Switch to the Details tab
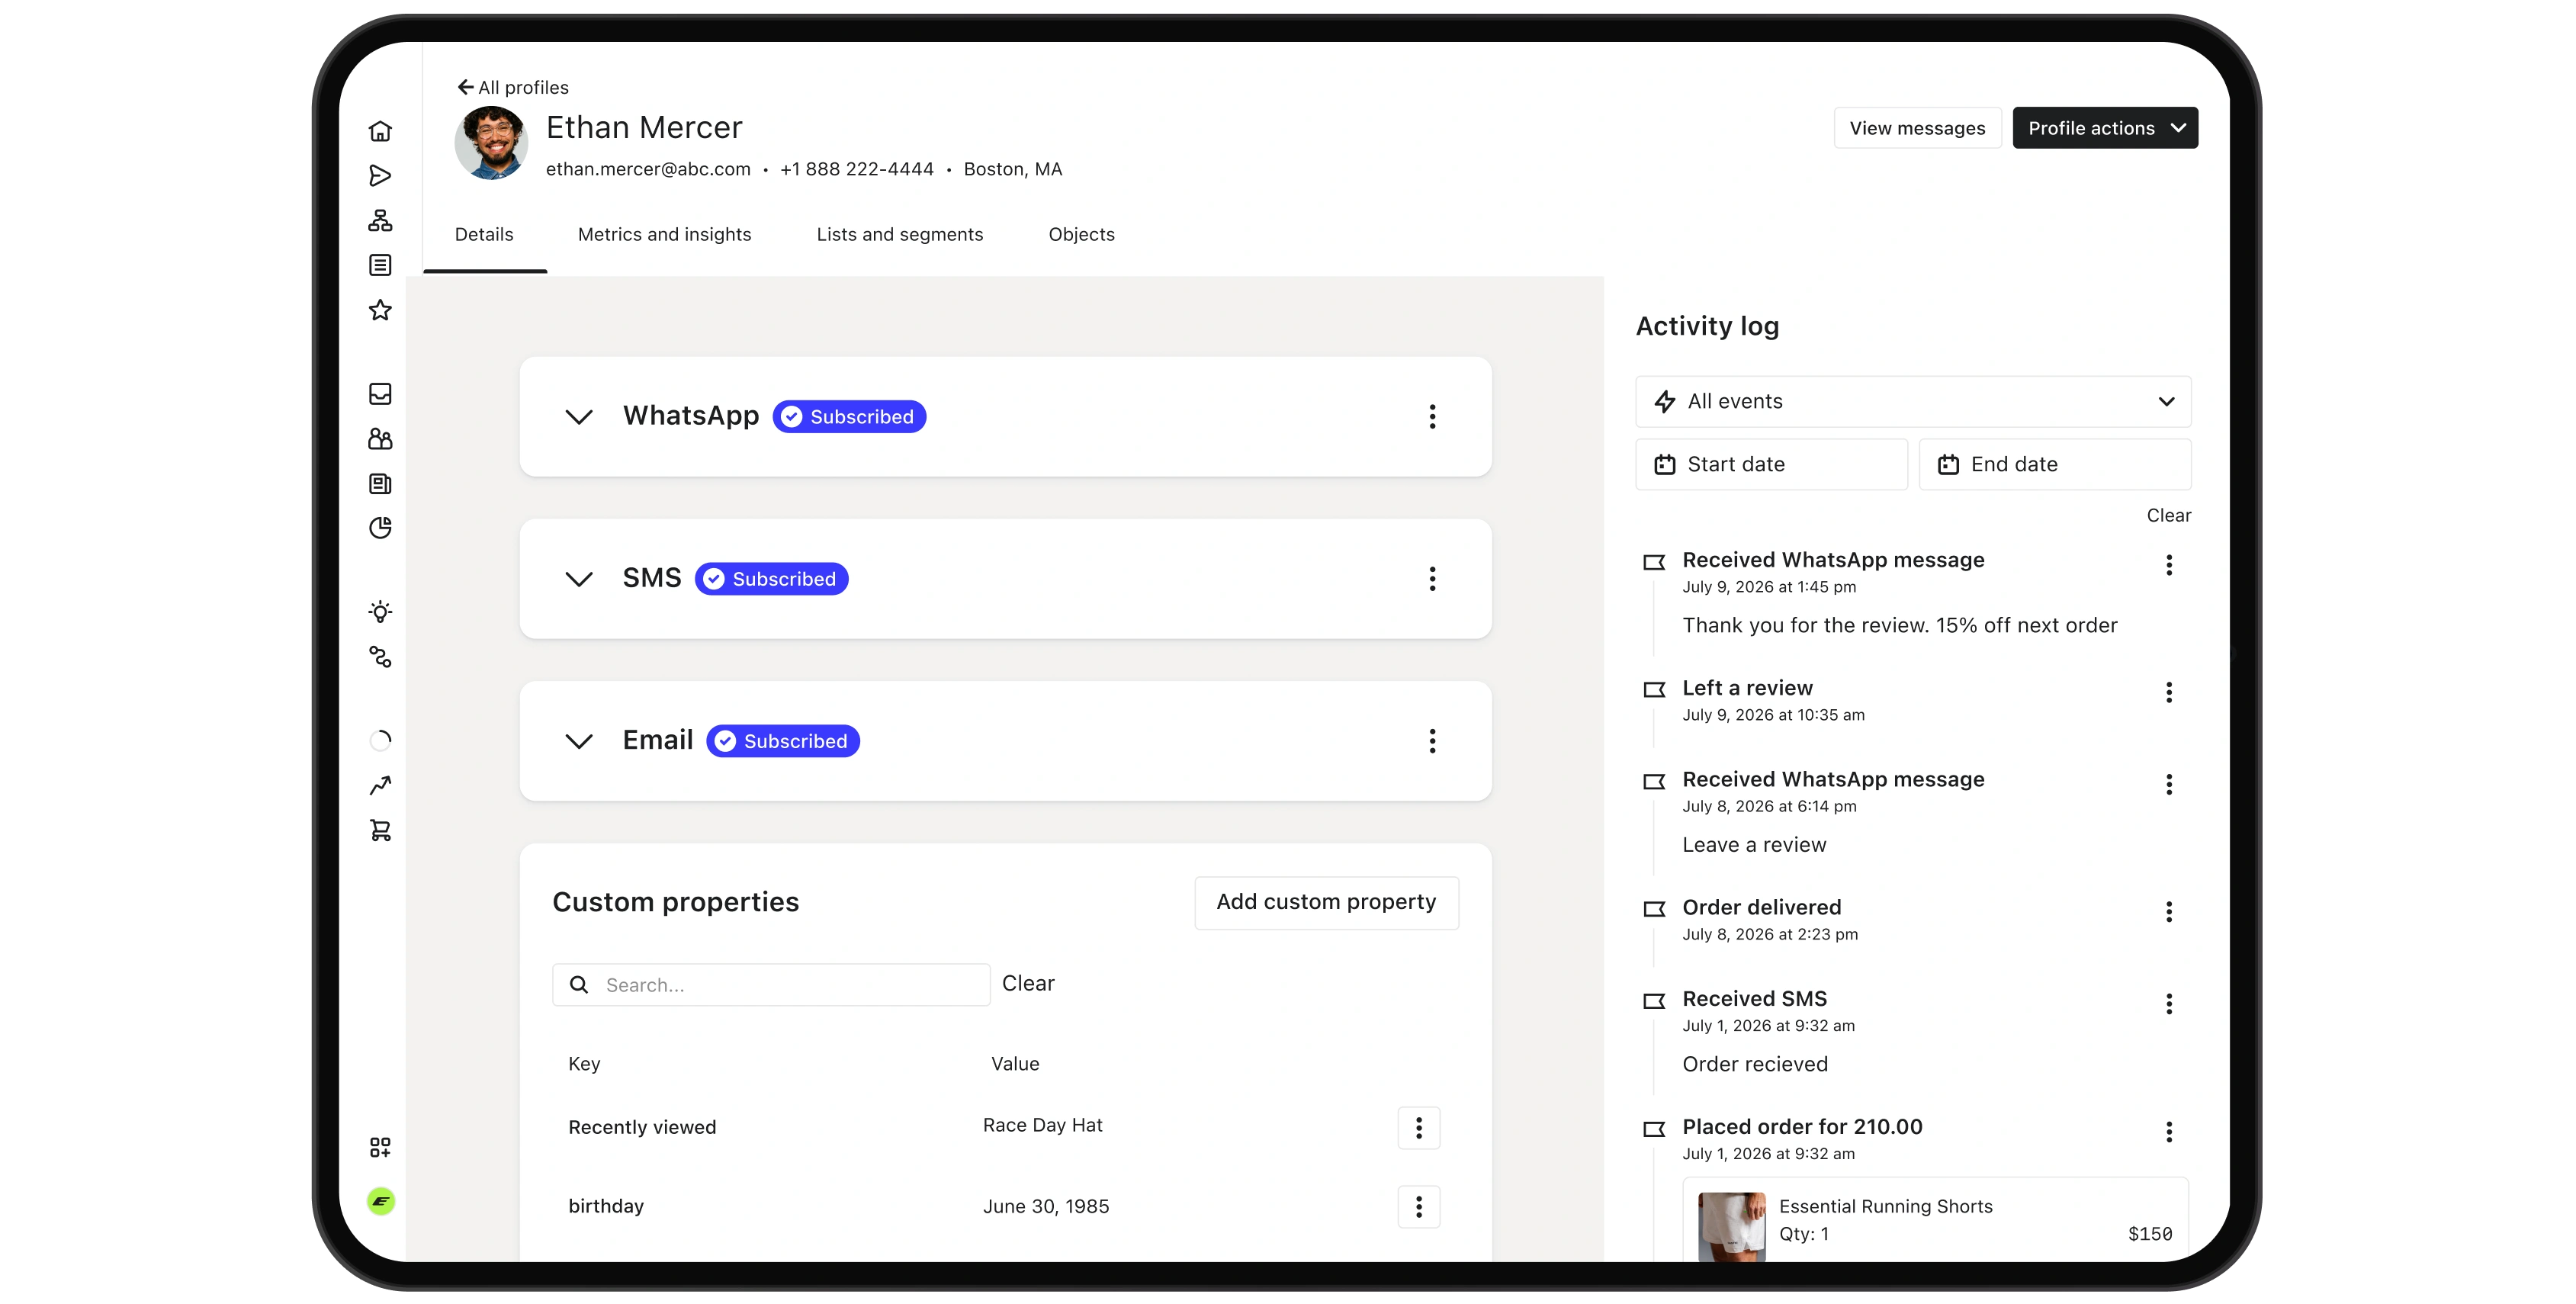Image resolution: width=2576 pixels, height=1304 pixels. click(x=484, y=234)
